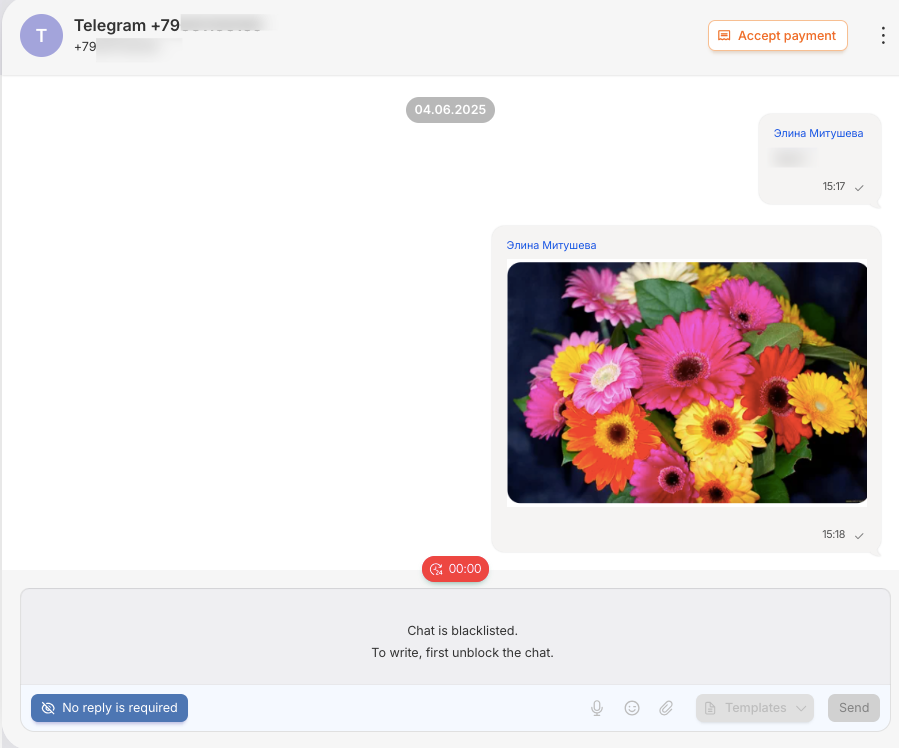Click sender name in the 15:17 message
The width and height of the screenshot is (899, 748).
[818, 133]
